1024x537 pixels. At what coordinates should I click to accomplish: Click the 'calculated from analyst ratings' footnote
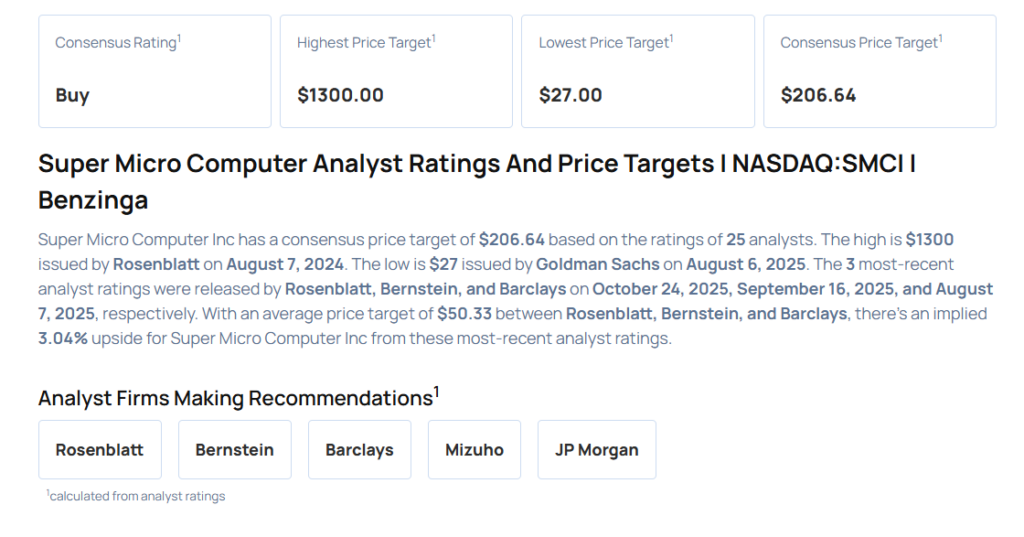136,496
